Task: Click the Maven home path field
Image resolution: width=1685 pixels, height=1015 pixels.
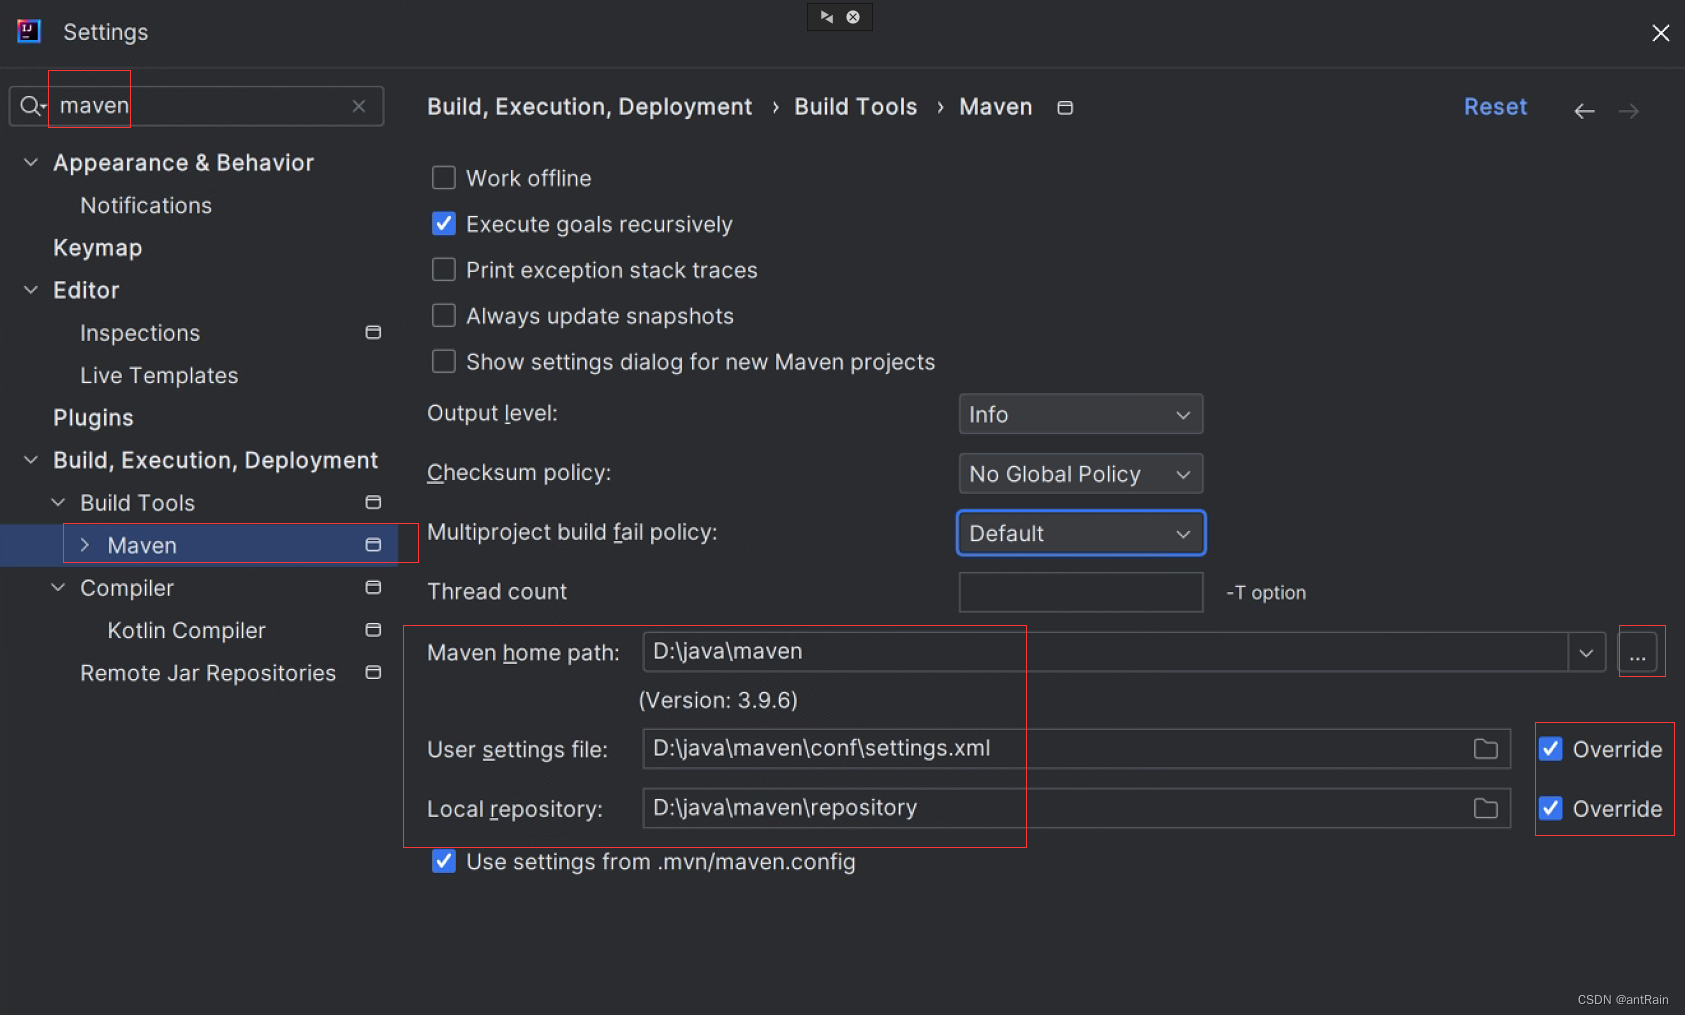Action: [1105, 652]
